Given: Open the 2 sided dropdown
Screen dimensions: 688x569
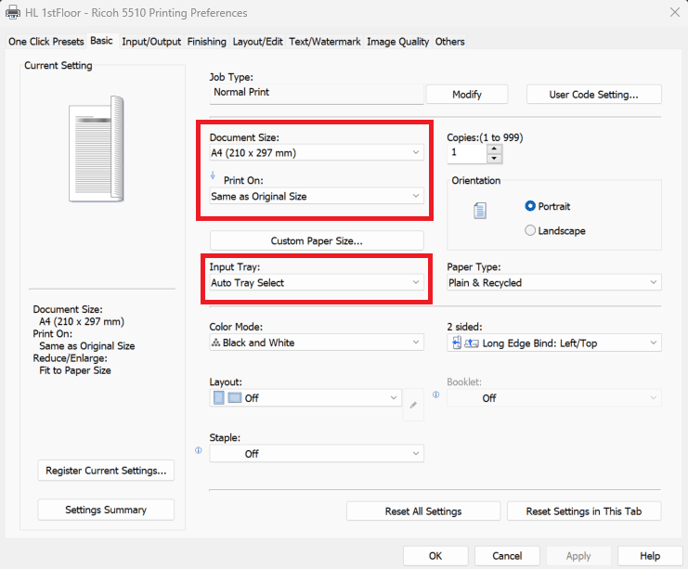Looking at the screenshot, I should click(554, 343).
